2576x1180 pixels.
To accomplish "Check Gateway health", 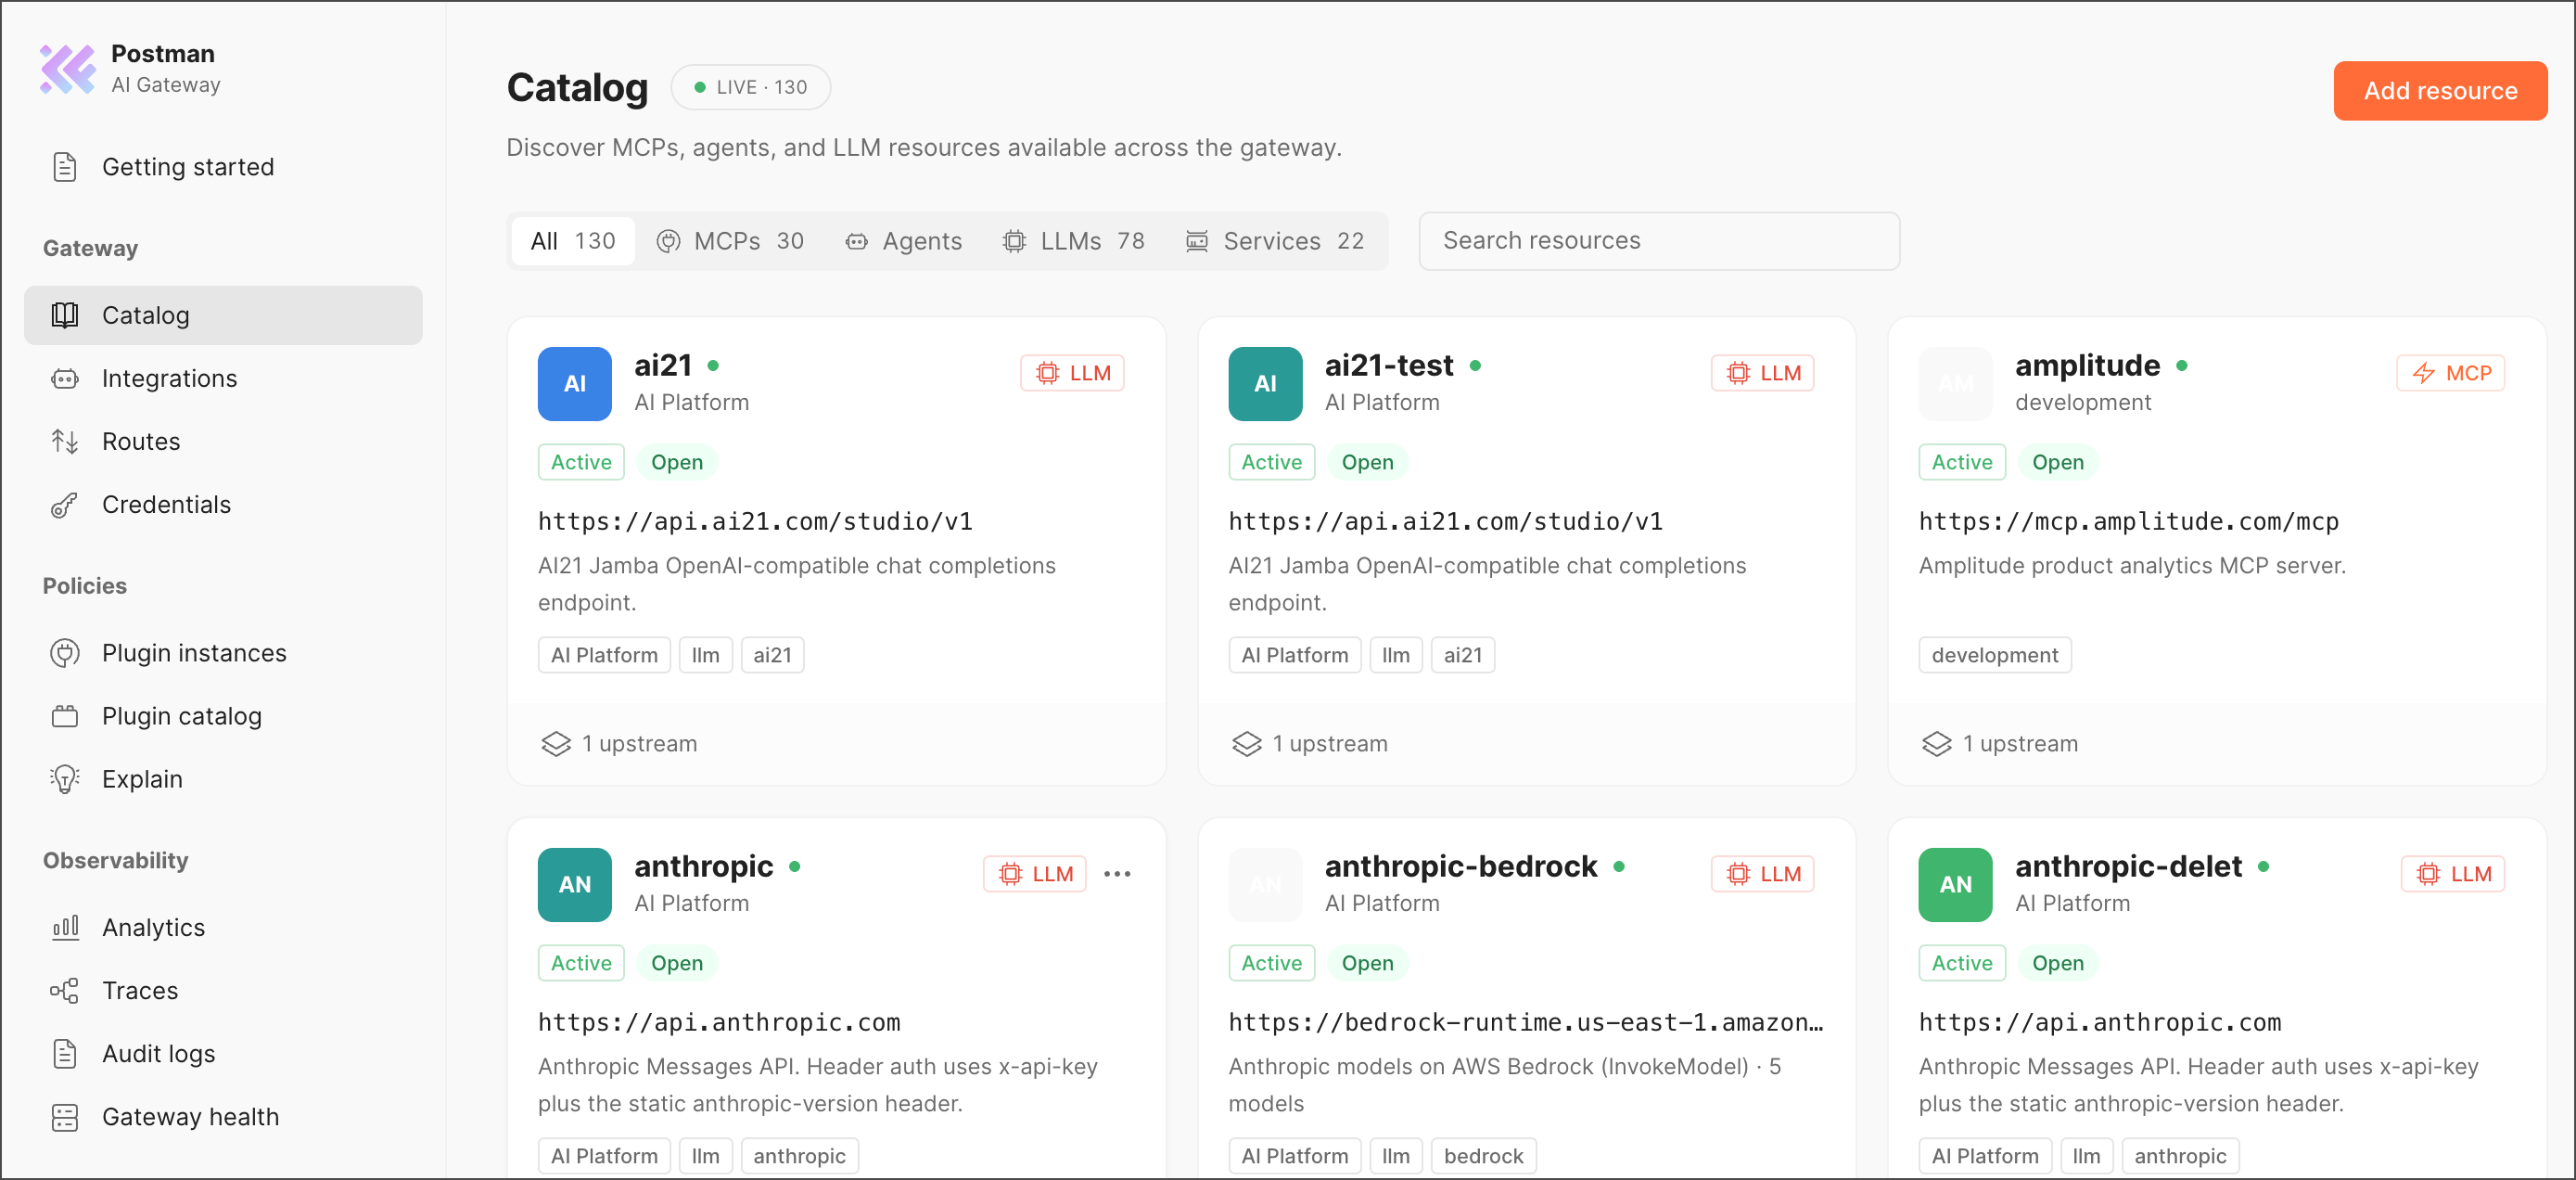I will tap(222, 1116).
